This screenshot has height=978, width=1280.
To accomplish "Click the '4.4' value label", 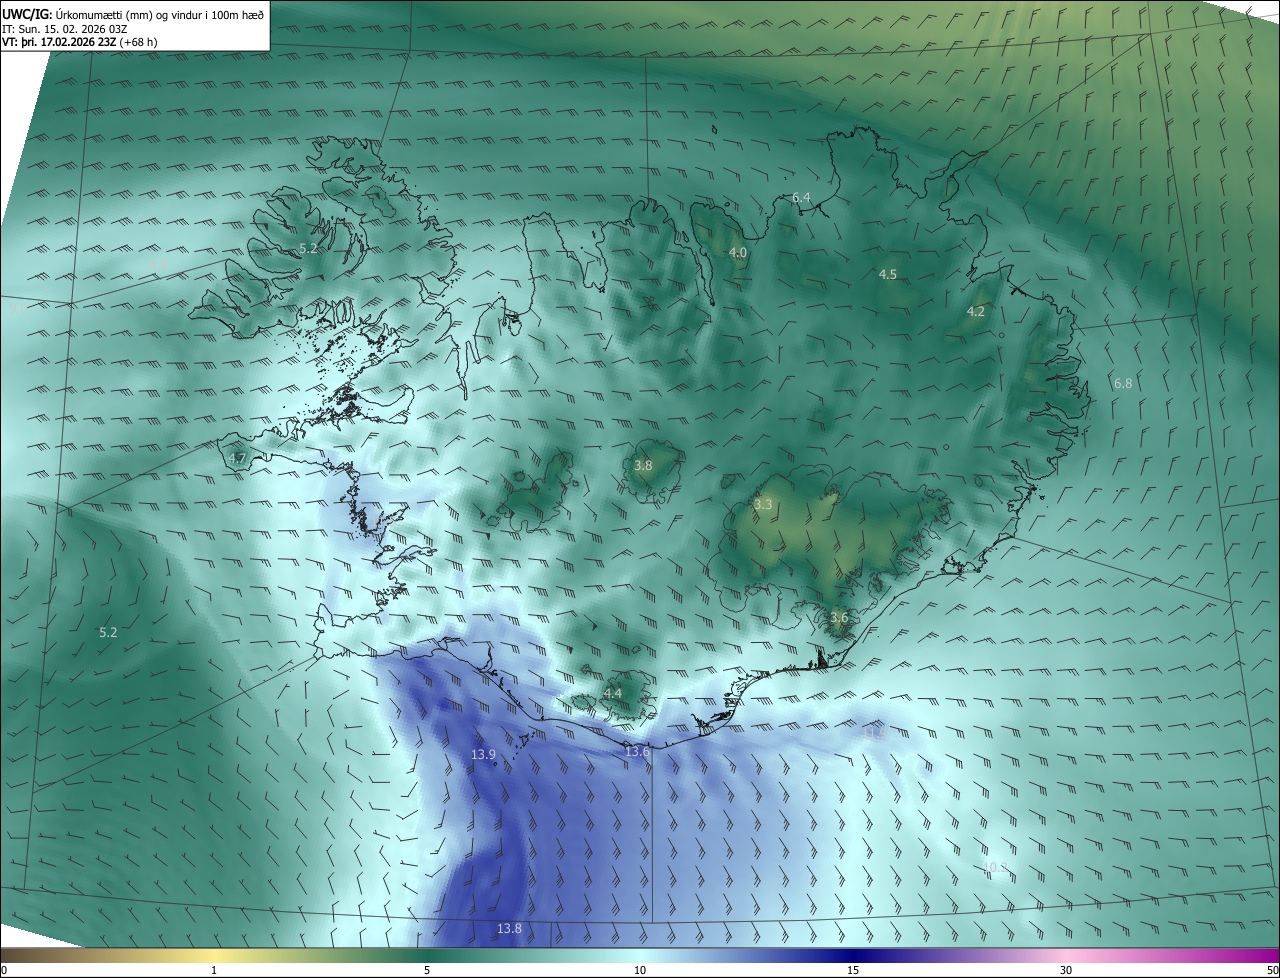I will [x=613, y=693].
